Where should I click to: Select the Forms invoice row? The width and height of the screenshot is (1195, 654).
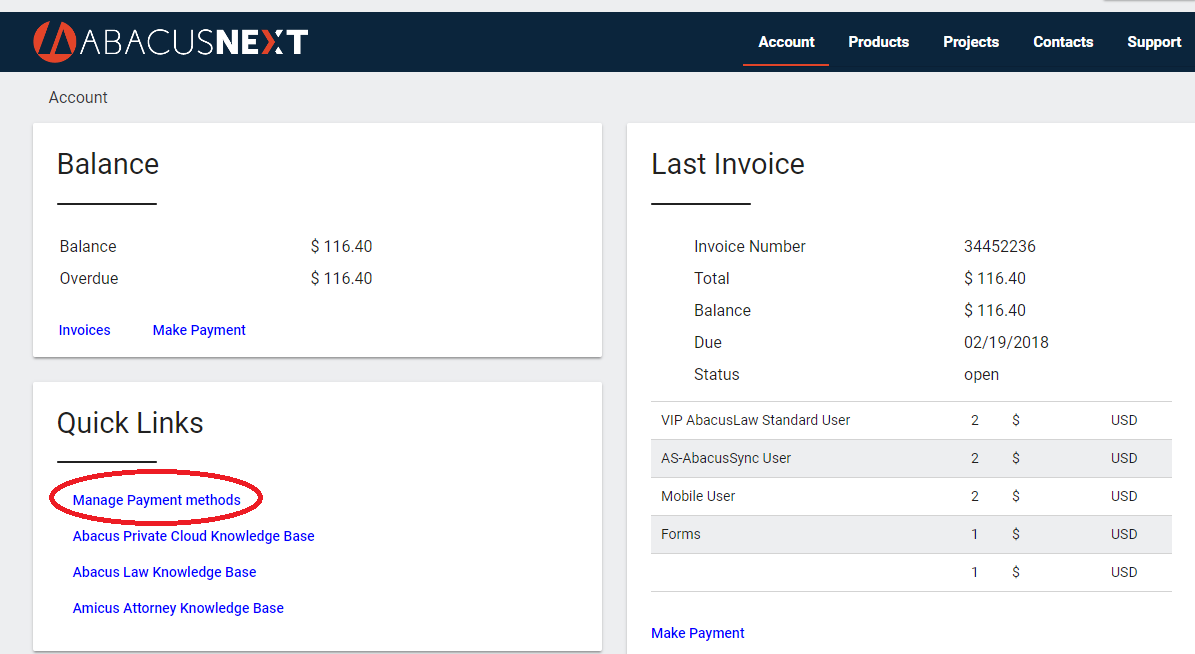(x=911, y=534)
